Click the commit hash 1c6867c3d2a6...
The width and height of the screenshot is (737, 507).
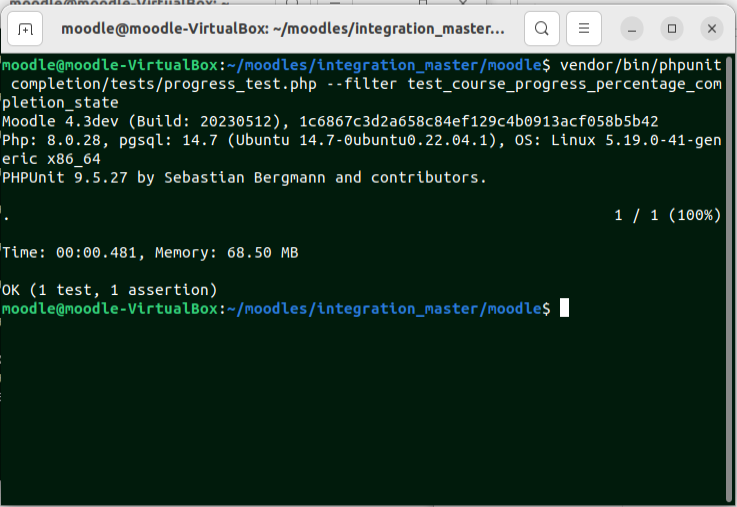coord(478,121)
